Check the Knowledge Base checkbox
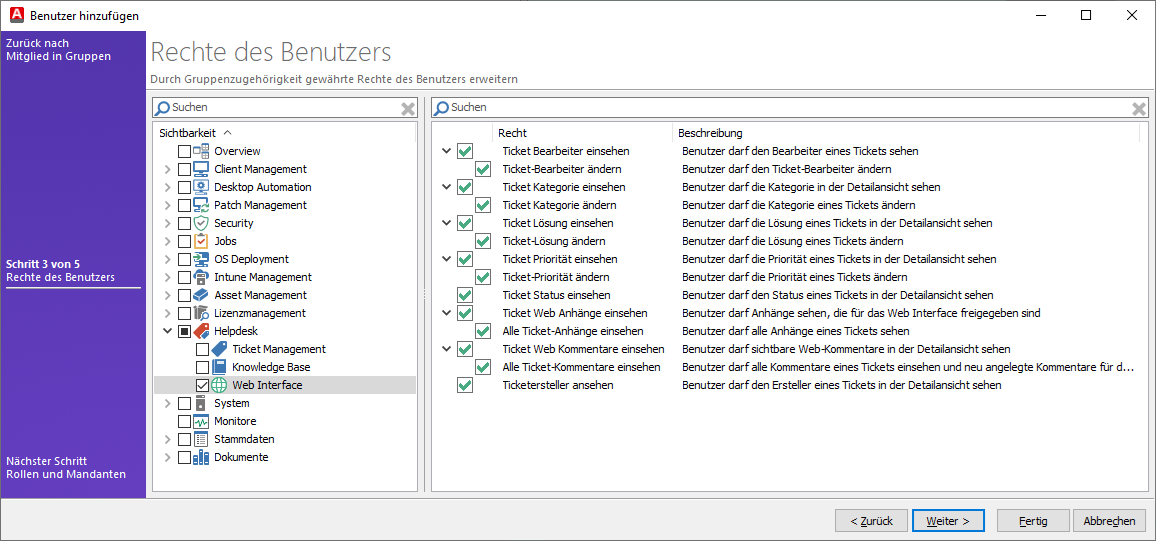The image size is (1156, 541). click(x=202, y=367)
